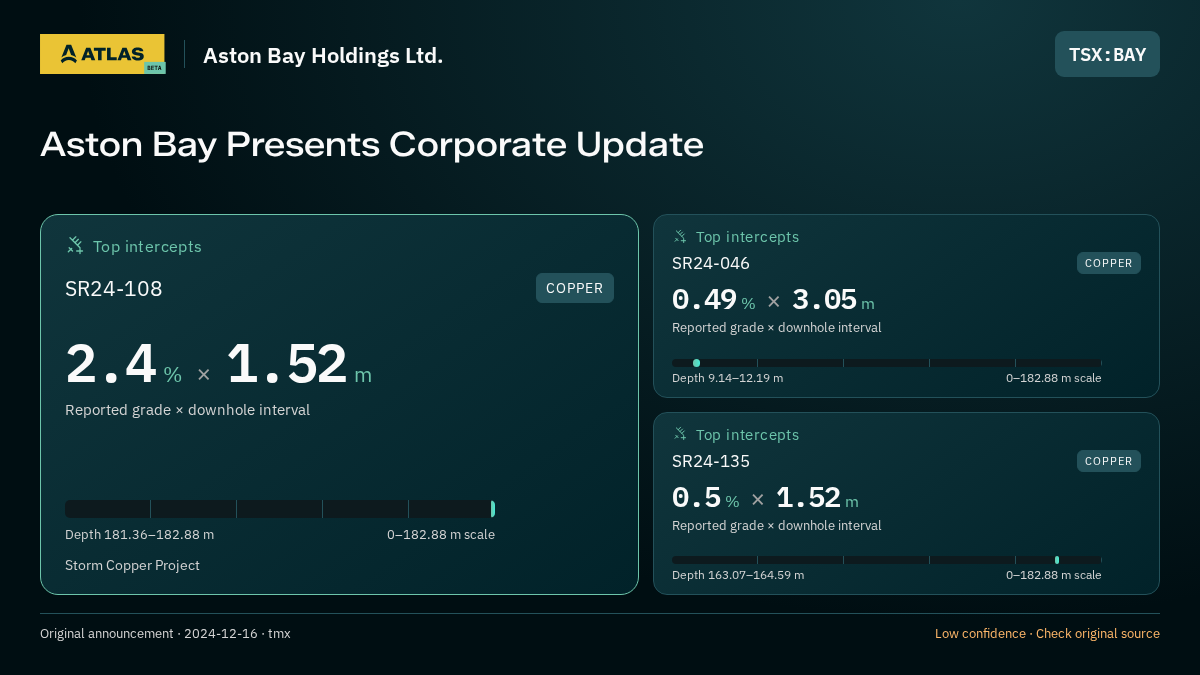Click the 3.05 m interval value

pyautogui.click(x=833, y=300)
